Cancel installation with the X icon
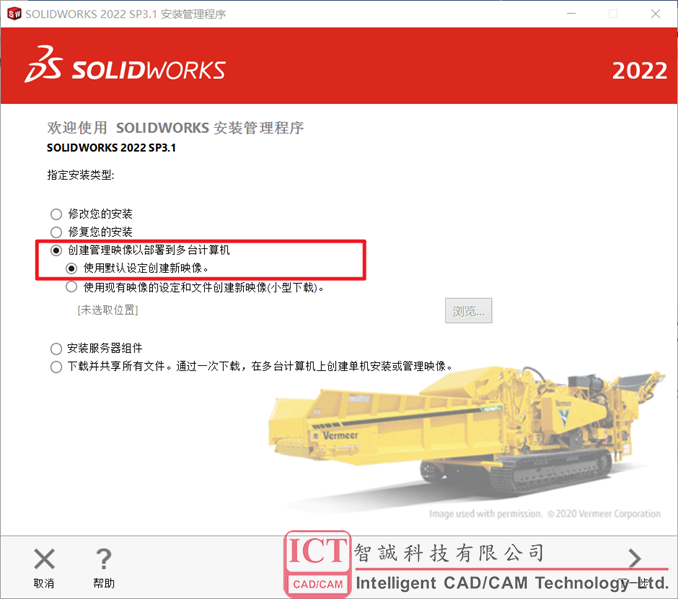The width and height of the screenshot is (678, 599). (44, 559)
